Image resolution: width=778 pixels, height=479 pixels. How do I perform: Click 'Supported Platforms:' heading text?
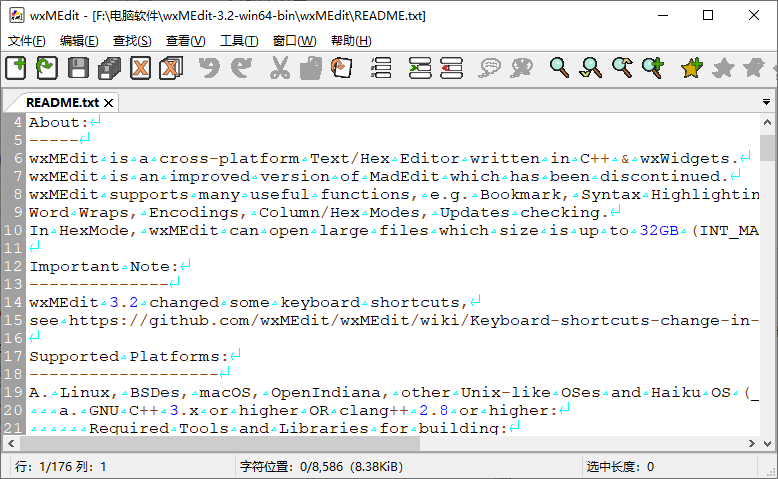[129, 357]
